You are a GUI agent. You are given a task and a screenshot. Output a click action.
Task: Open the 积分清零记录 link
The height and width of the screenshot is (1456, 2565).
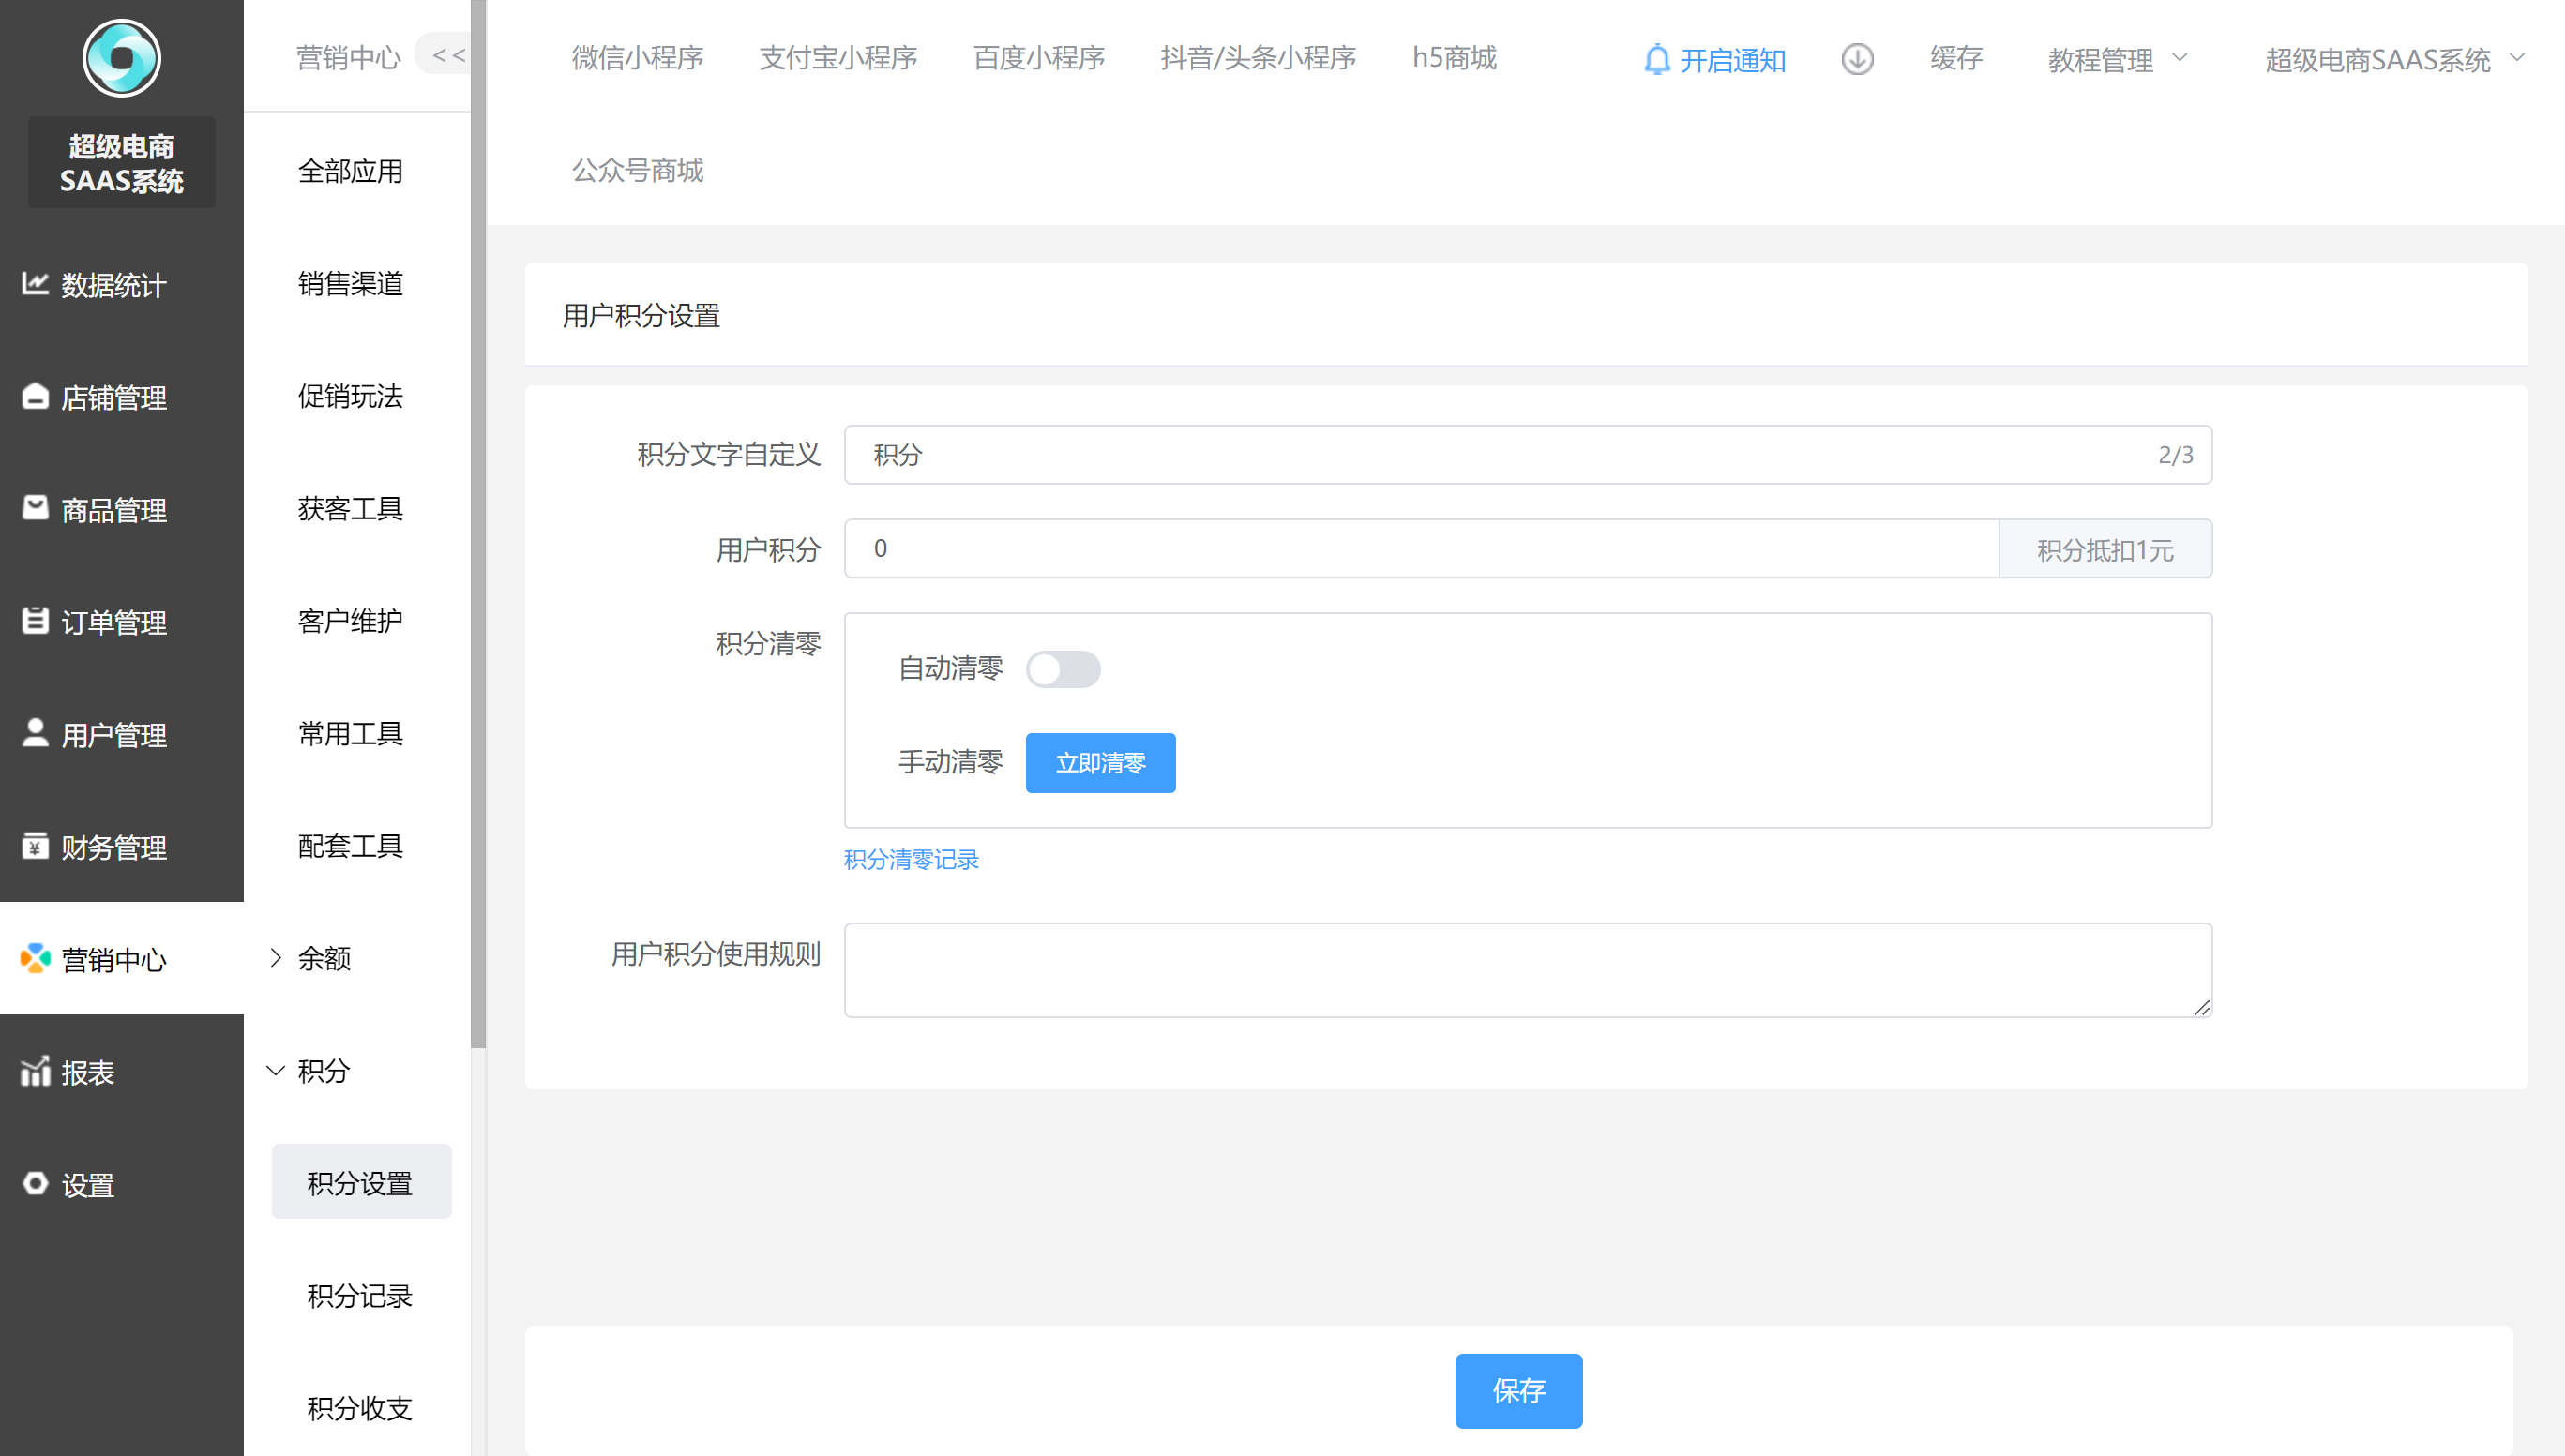point(911,859)
